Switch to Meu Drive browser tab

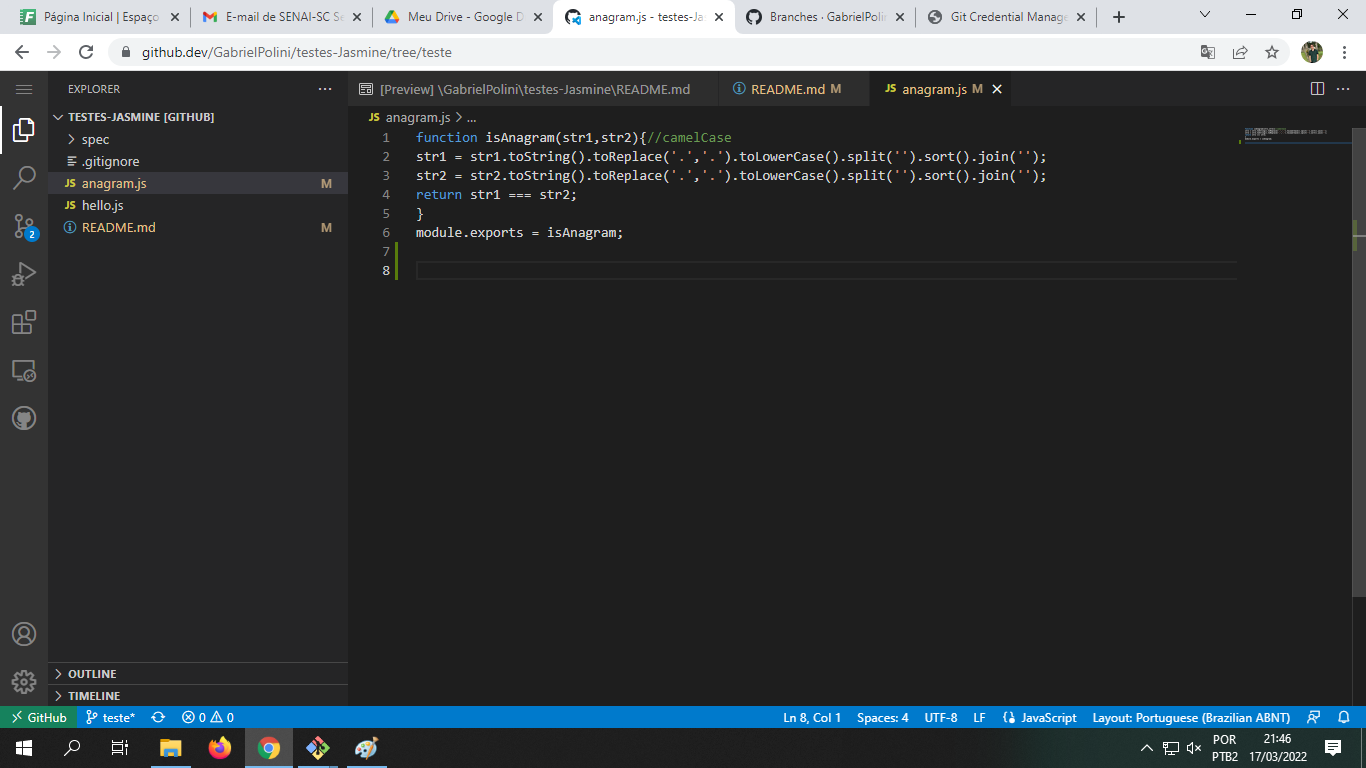465,17
